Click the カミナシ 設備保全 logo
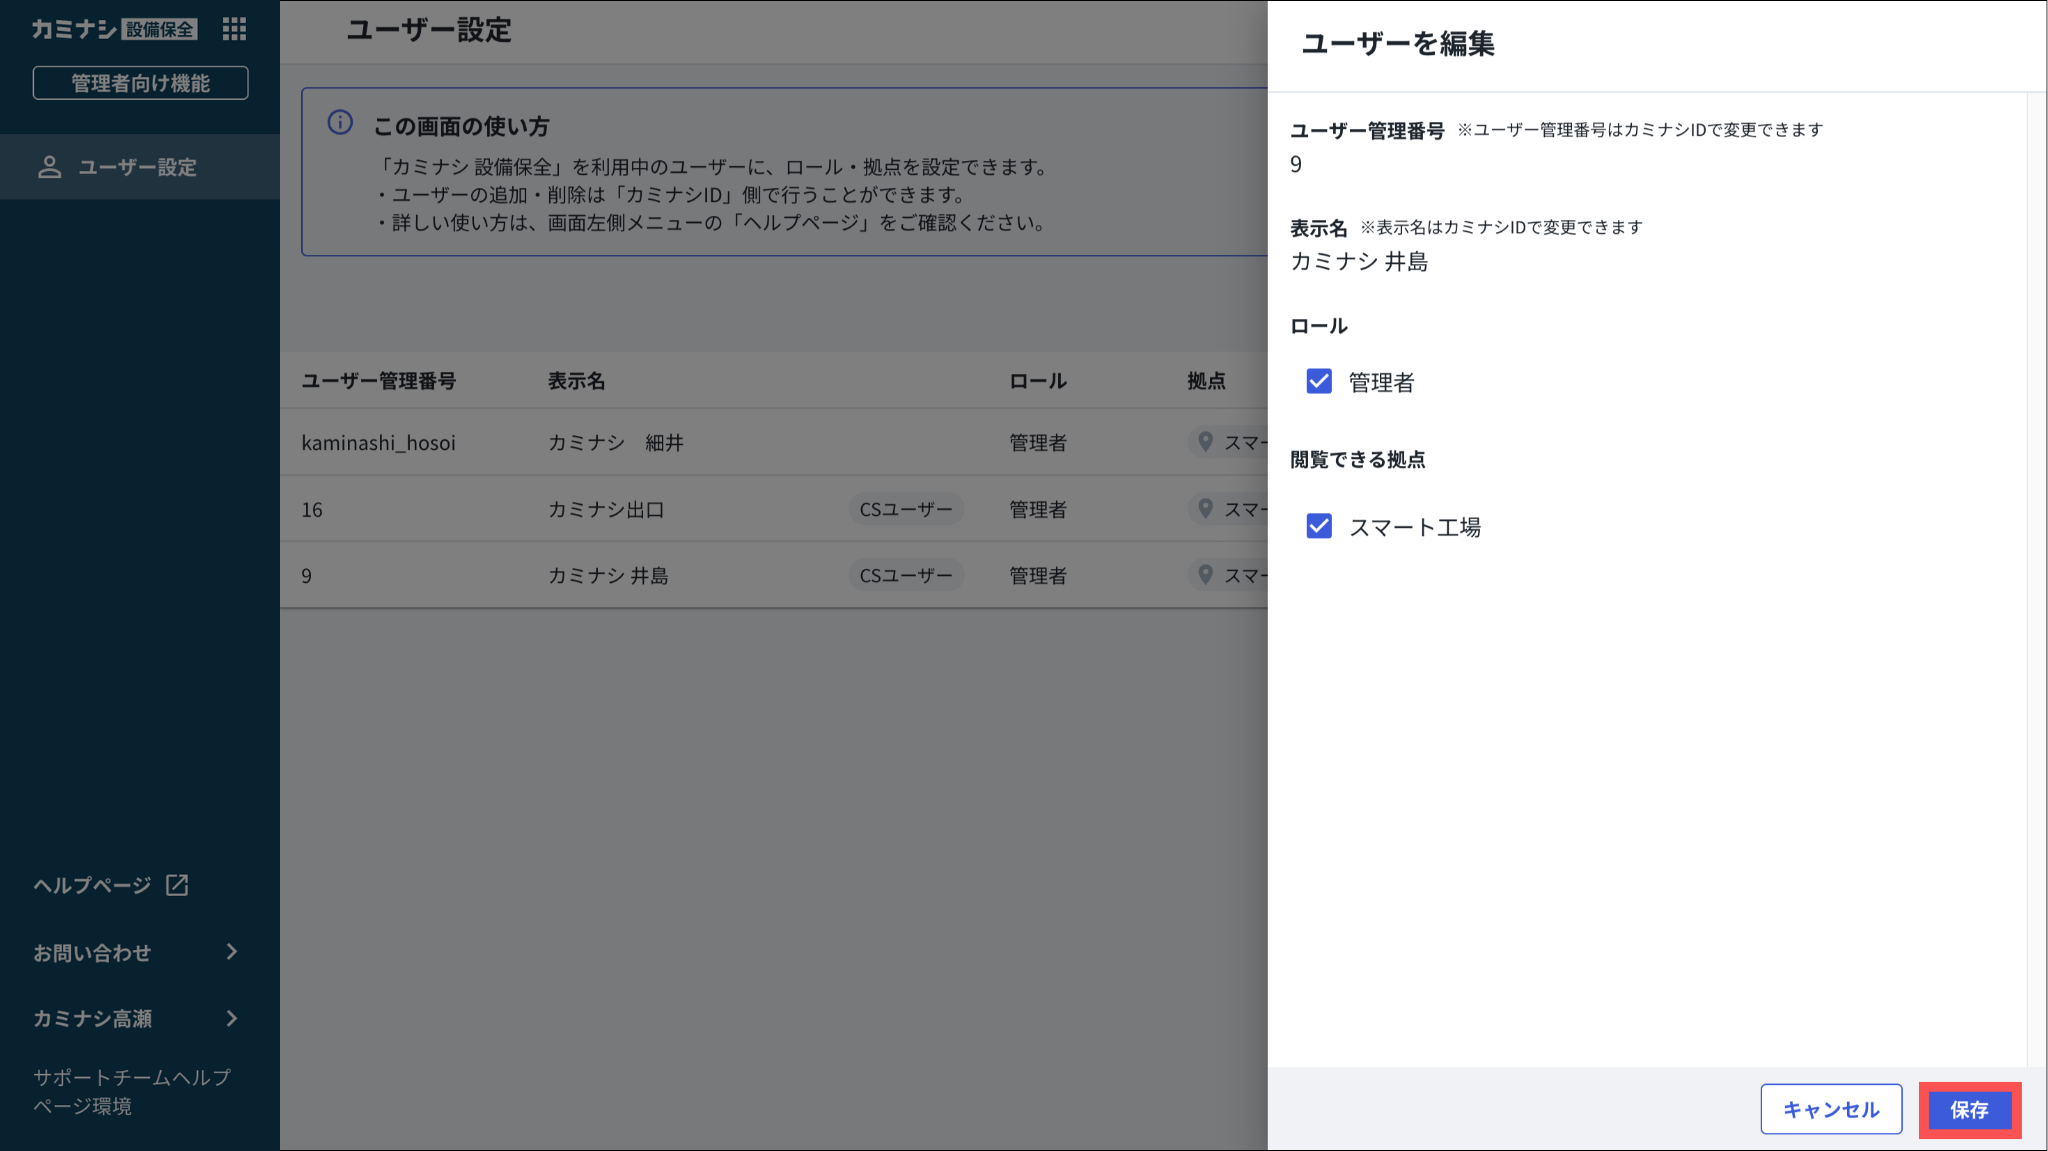 (x=113, y=29)
